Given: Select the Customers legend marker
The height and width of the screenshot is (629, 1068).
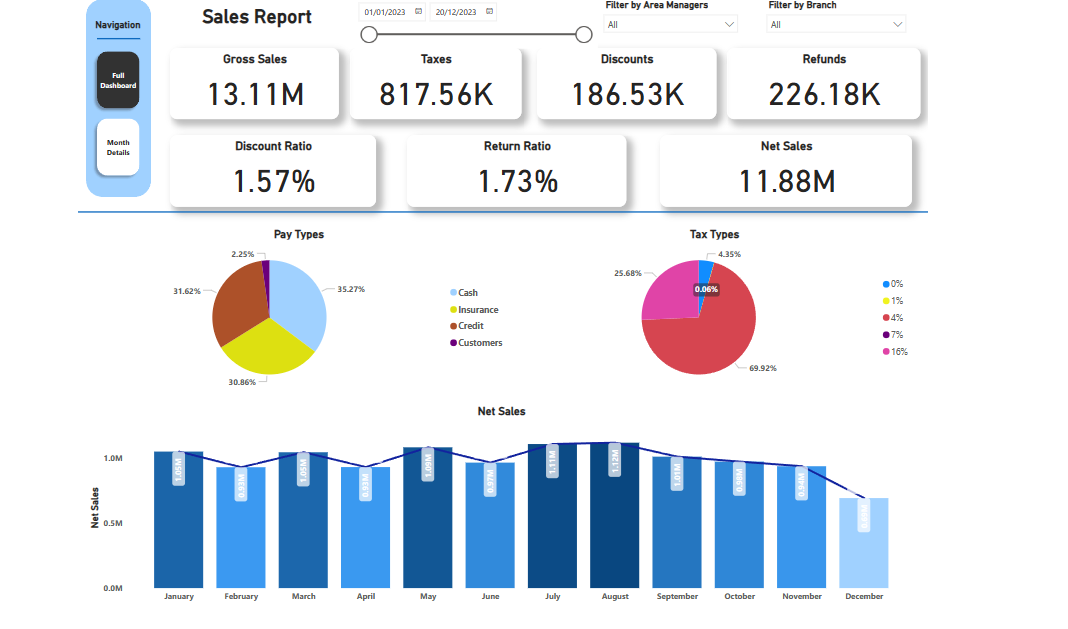Looking at the screenshot, I should point(454,343).
